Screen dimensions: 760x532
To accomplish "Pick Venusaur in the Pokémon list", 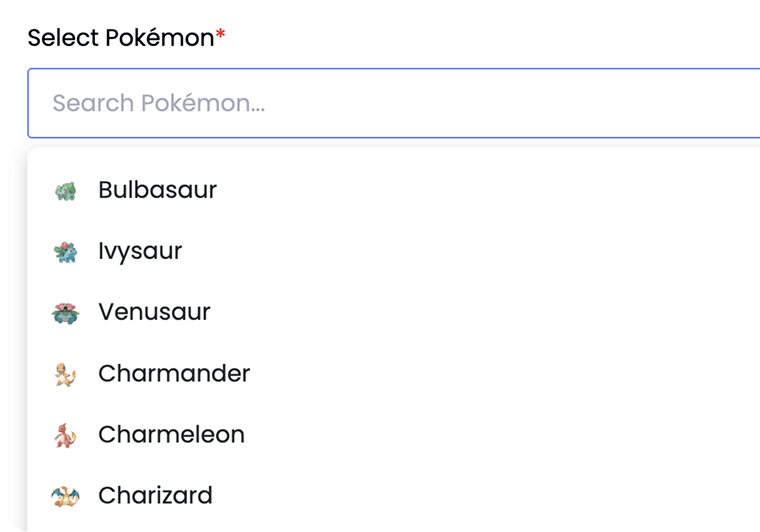I will pyautogui.click(x=154, y=312).
